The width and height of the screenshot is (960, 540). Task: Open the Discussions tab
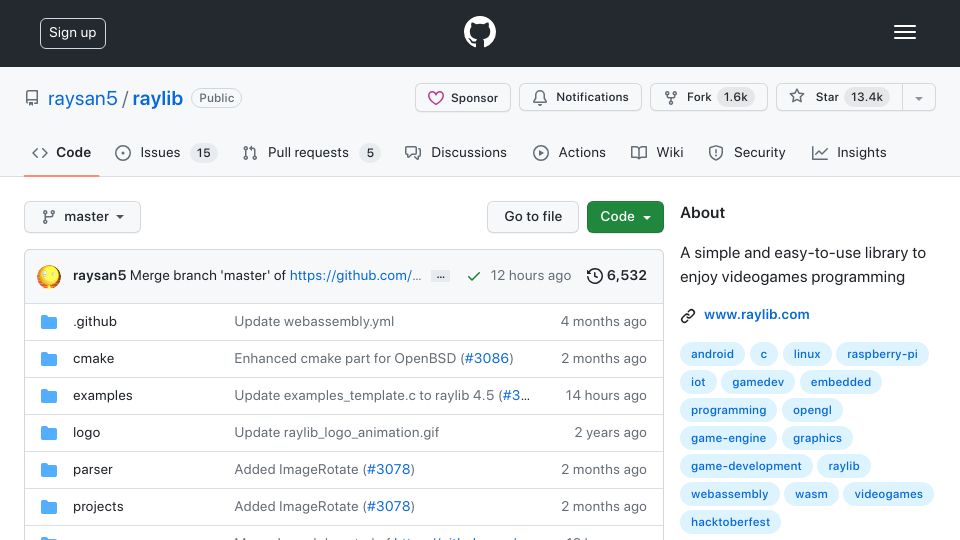point(456,152)
